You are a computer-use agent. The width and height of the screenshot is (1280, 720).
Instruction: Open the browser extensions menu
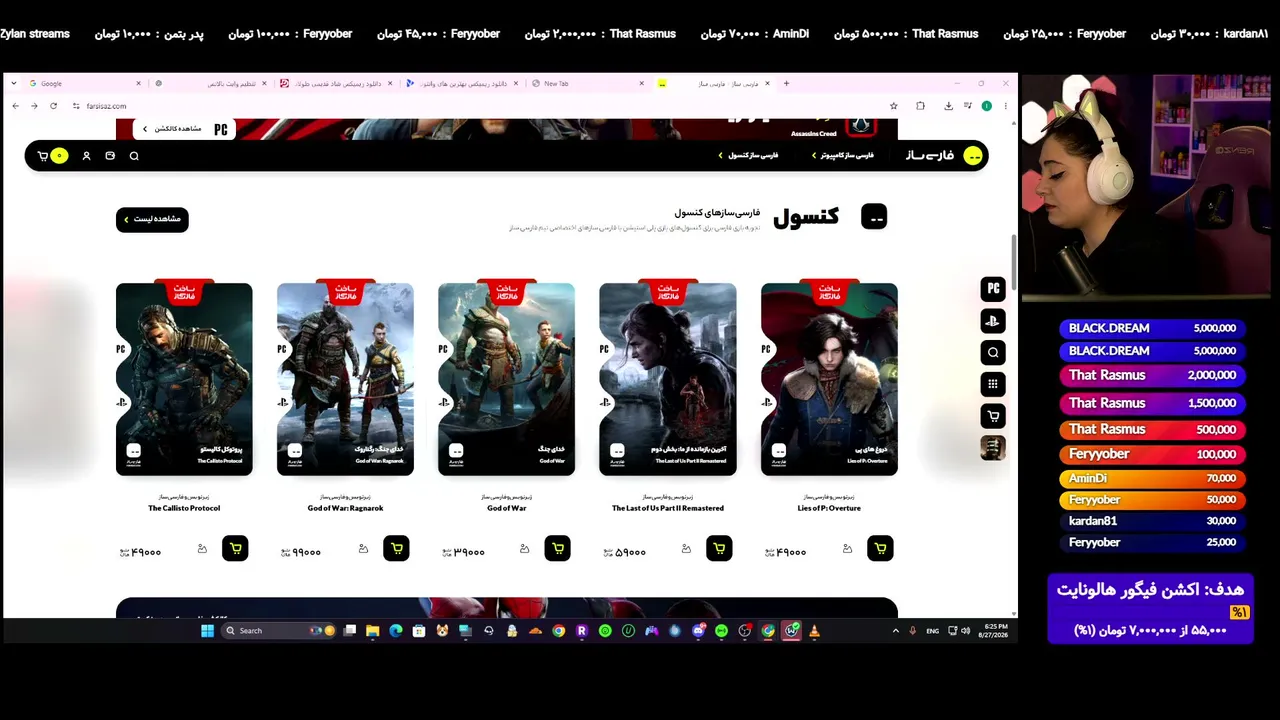click(x=920, y=106)
